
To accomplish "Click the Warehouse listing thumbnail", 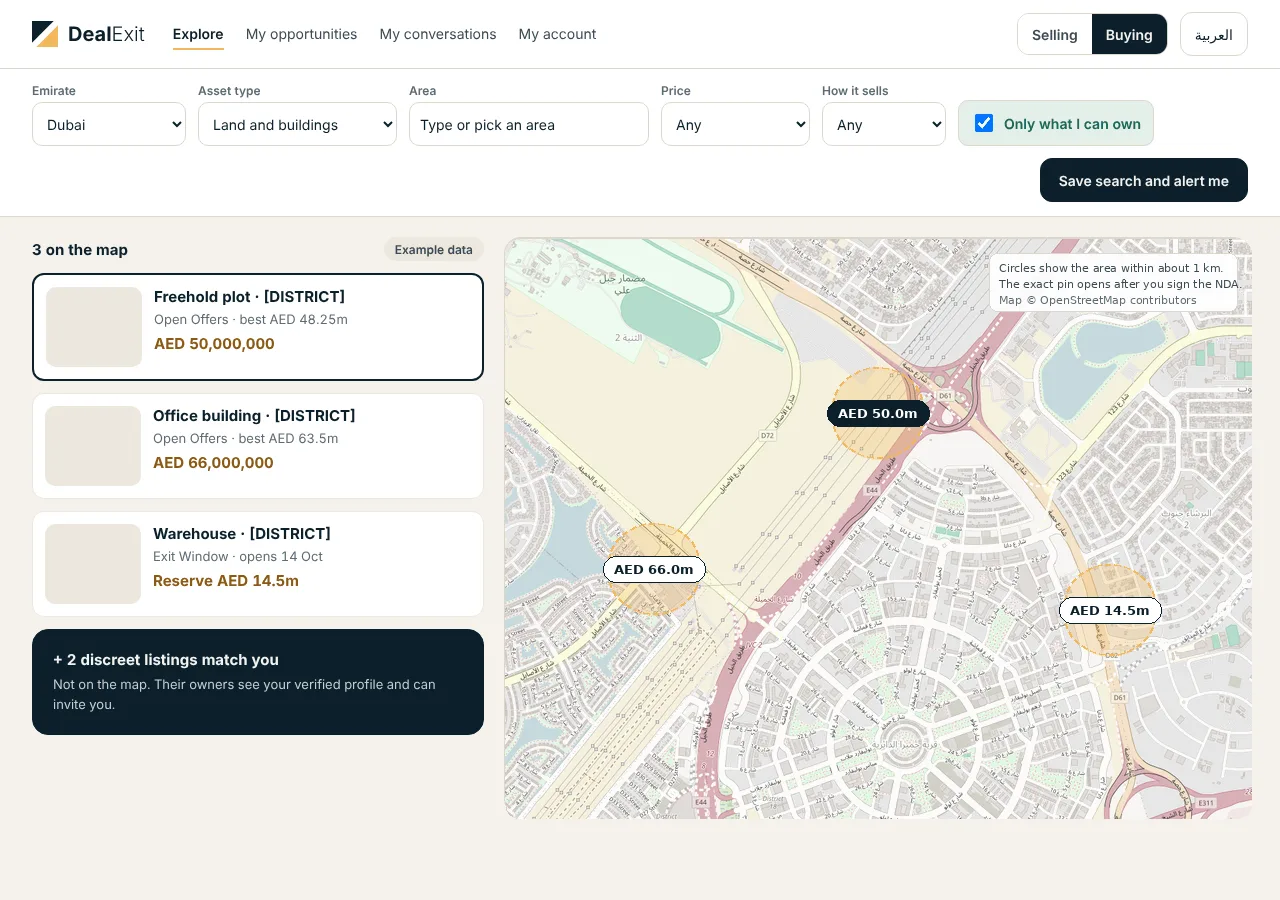I will [x=93, y=564].
